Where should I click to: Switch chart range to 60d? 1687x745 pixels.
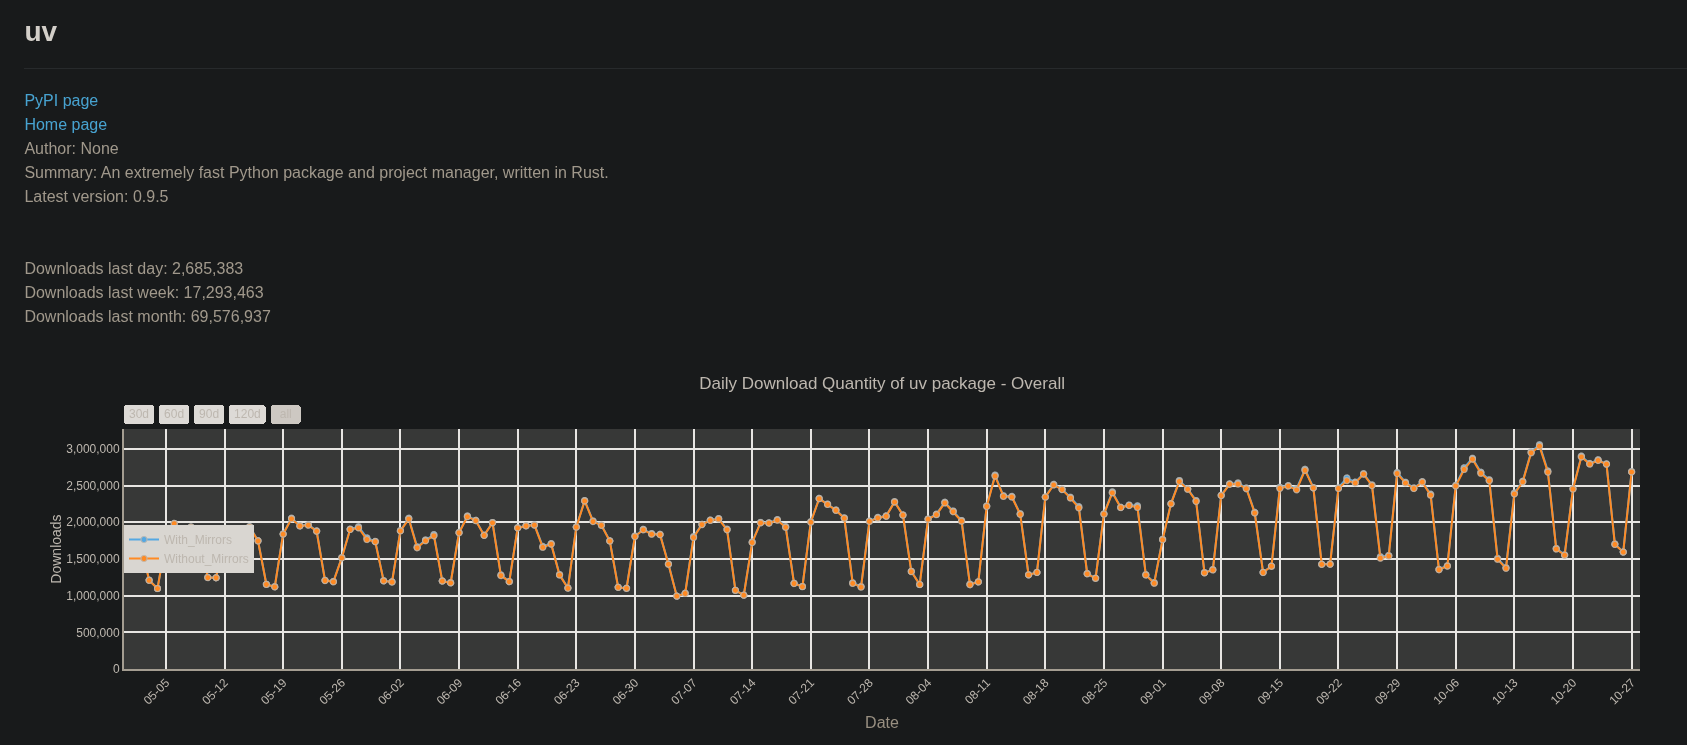[174, 414]
